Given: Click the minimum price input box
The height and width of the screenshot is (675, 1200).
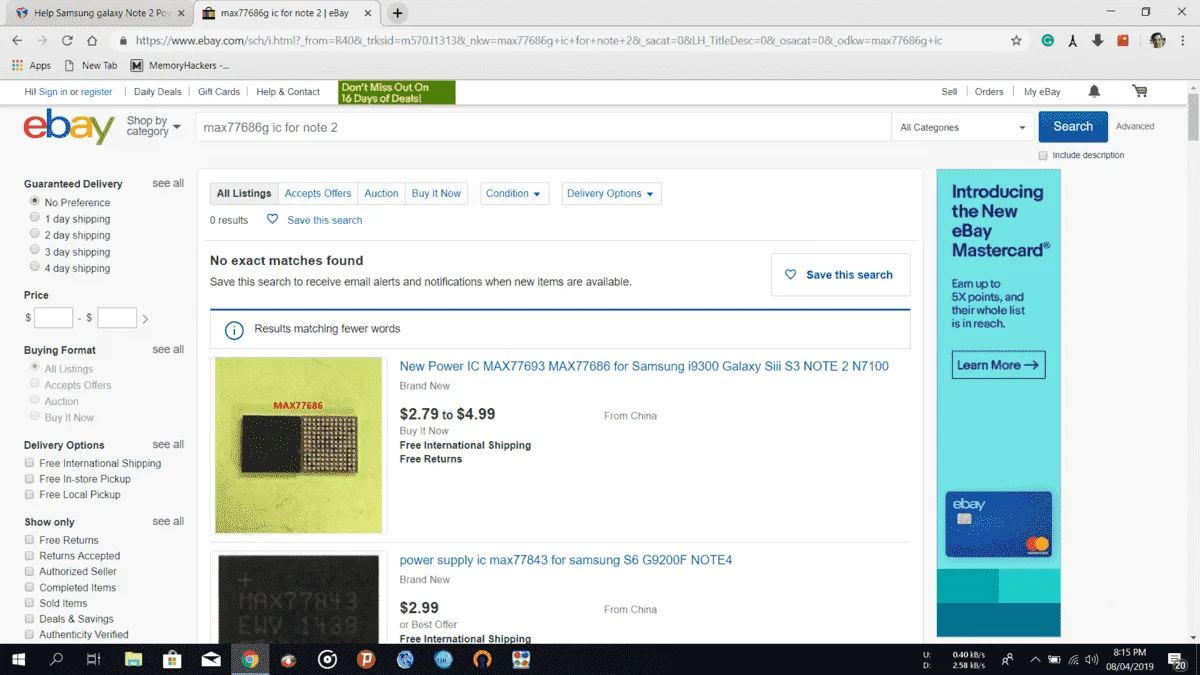Looking at the screenshot, I should [54, 318].
